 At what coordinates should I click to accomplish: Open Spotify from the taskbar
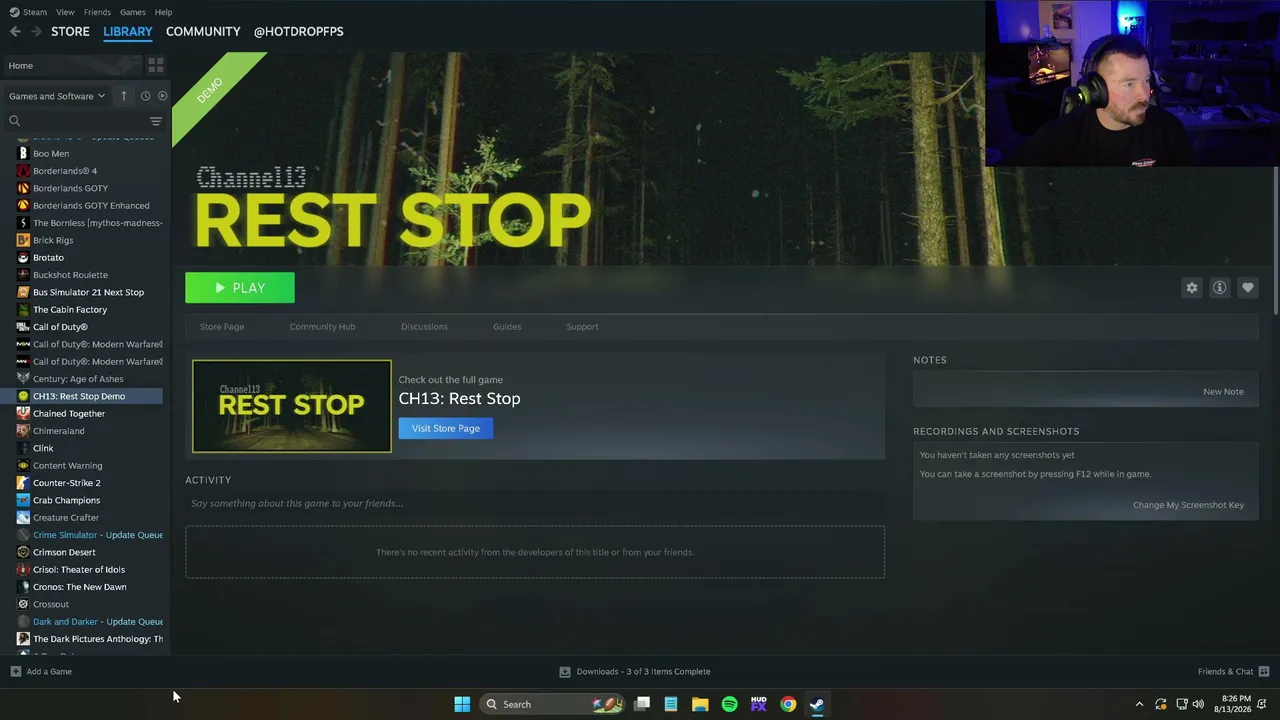(729, 704)
